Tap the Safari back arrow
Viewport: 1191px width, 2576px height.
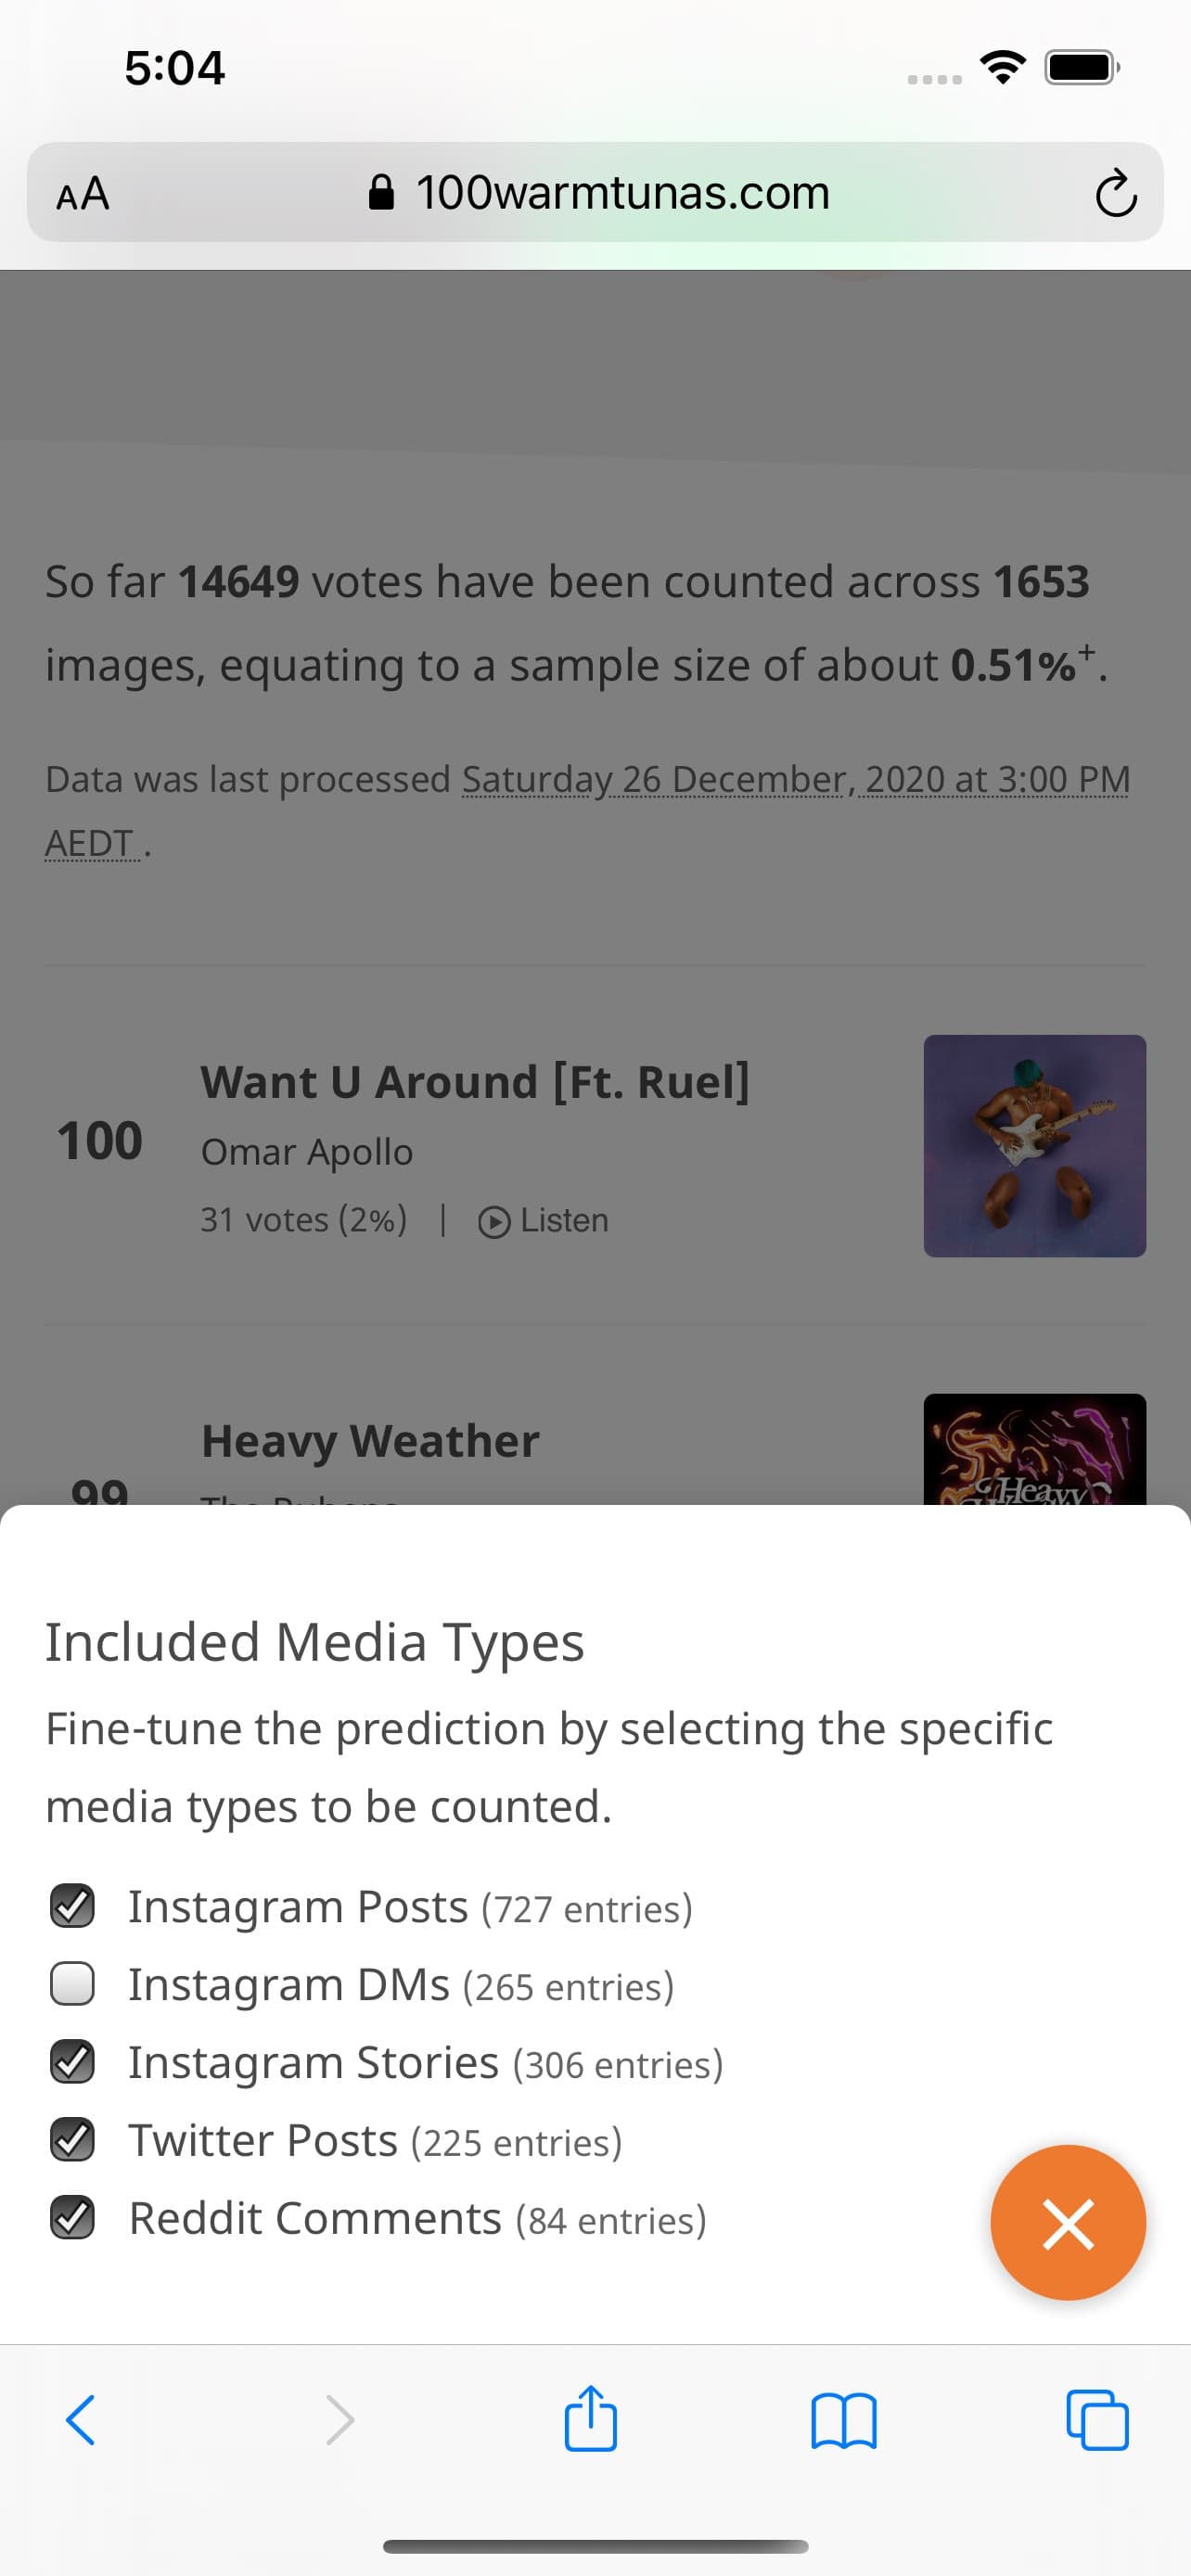click(80, 2421)
